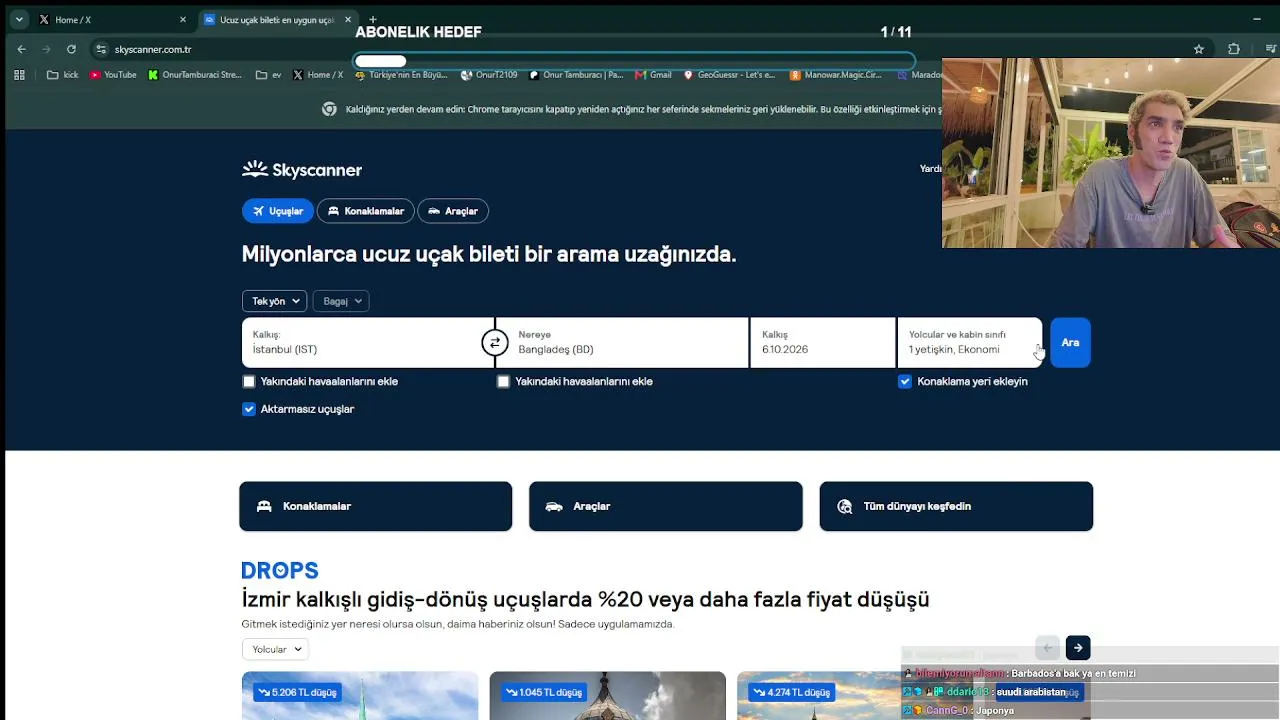The image size is (1280, 720).
Task: View site information icon in address bar
Action: (101, 49)
